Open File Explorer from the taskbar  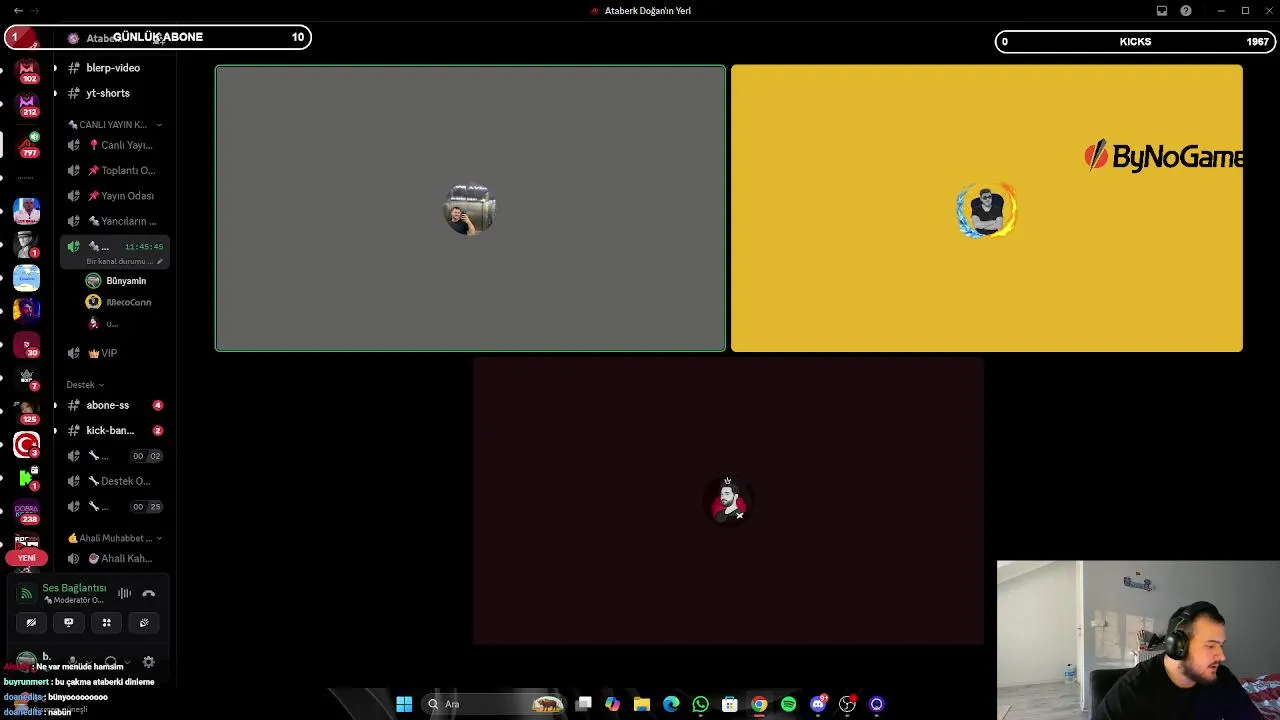point(642,704)
